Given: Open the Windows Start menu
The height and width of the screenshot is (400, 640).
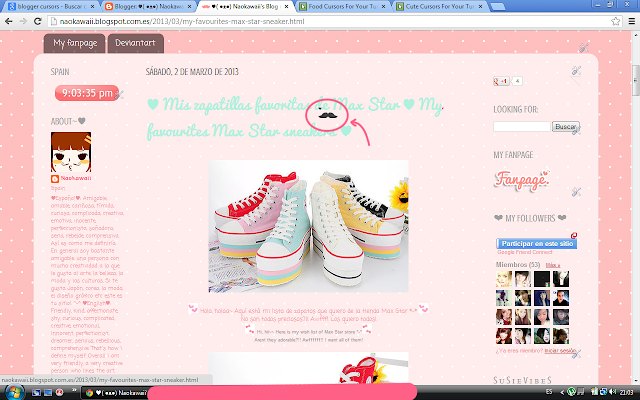Looking at the screenshot, I should 13,393.
